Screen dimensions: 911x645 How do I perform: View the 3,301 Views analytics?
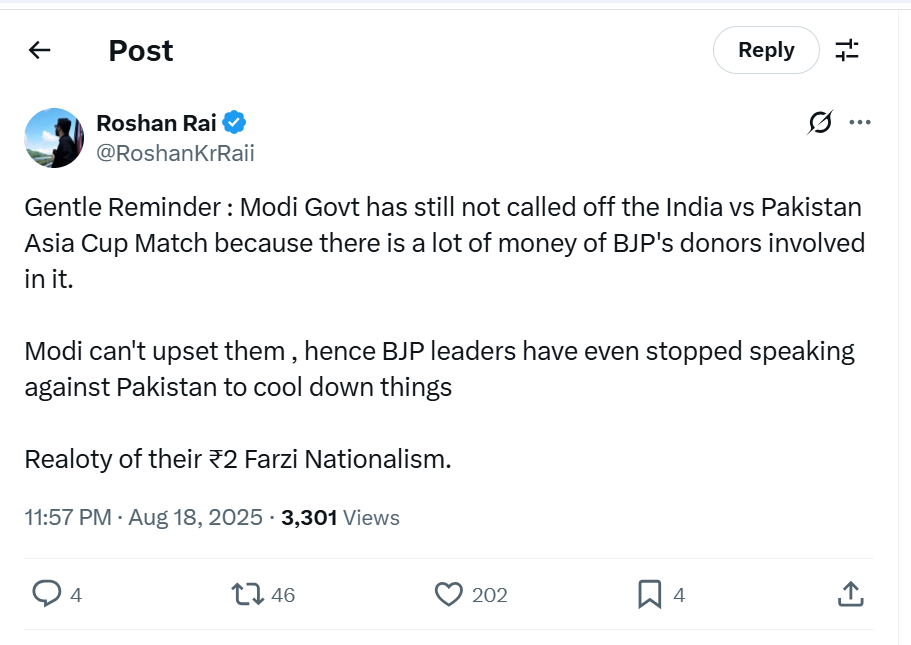click(340, 518)
